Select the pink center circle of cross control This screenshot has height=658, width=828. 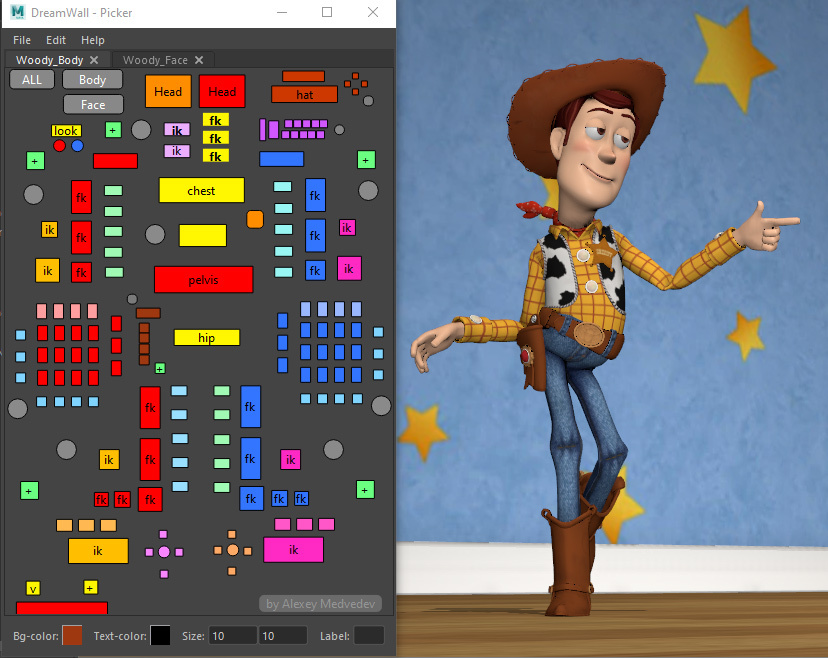(164, 552)
